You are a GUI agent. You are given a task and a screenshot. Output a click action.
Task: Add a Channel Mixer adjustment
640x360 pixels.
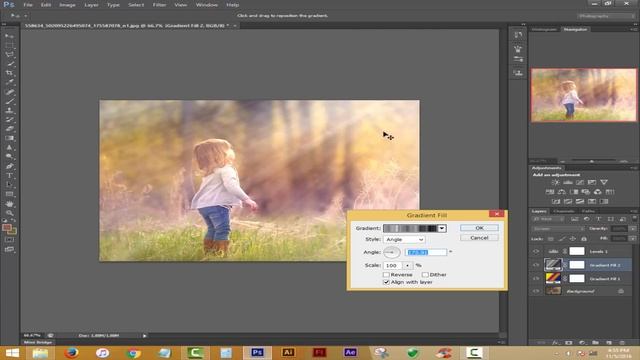(598, 192)
